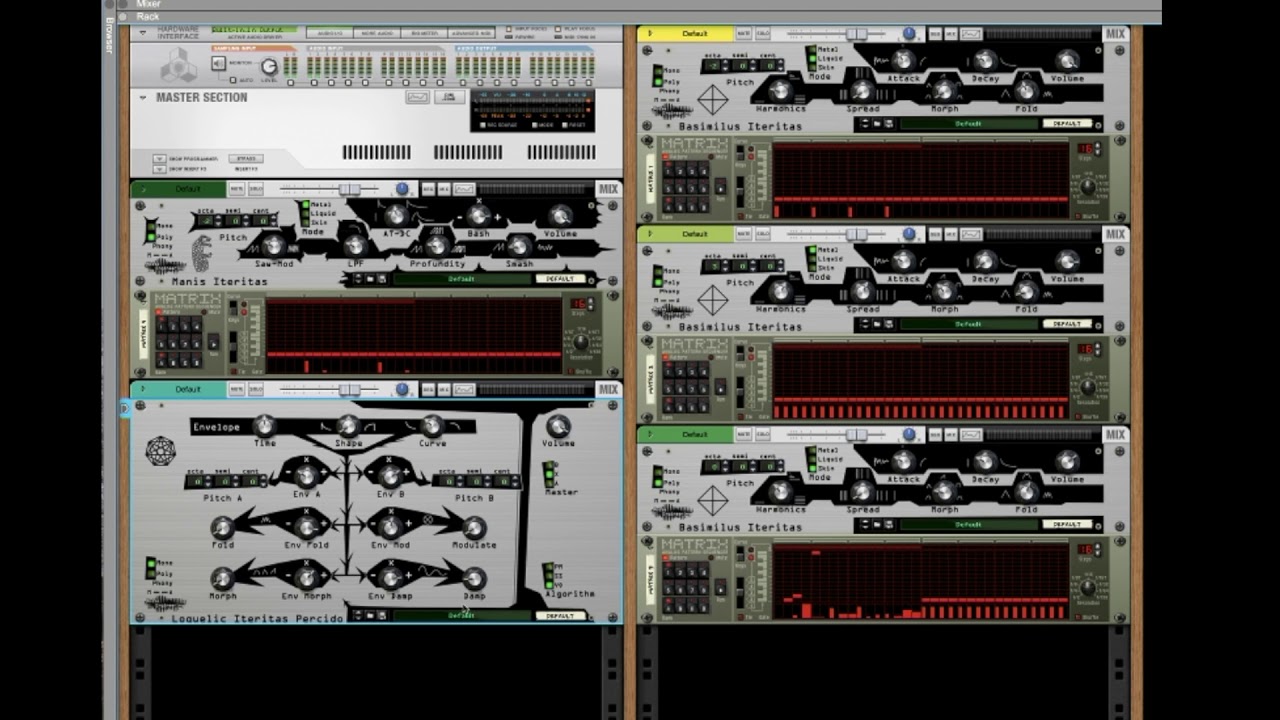1280x720 pixels.
Task: Fold the Loquelic mix channel strip
Action: click(x=143, y=389)
